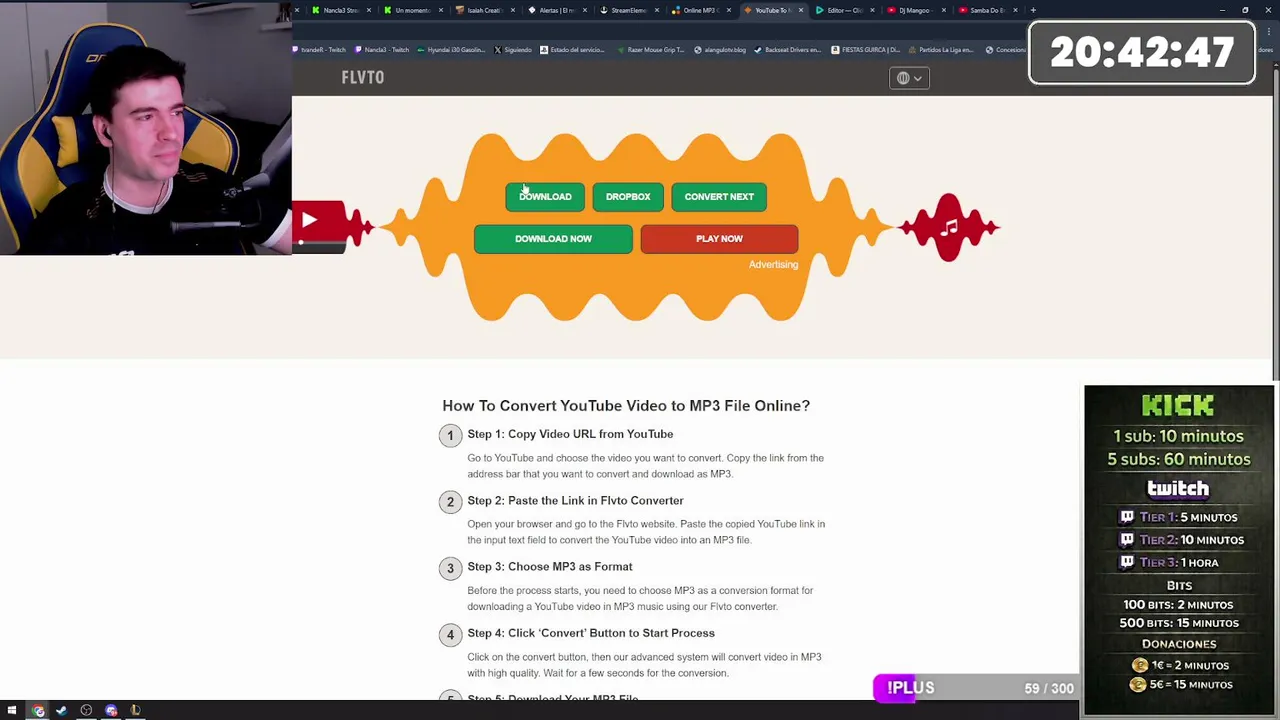Open the Siguiendo X bookmark
The height and width of the screenshot is (720, 1280).
514,50
